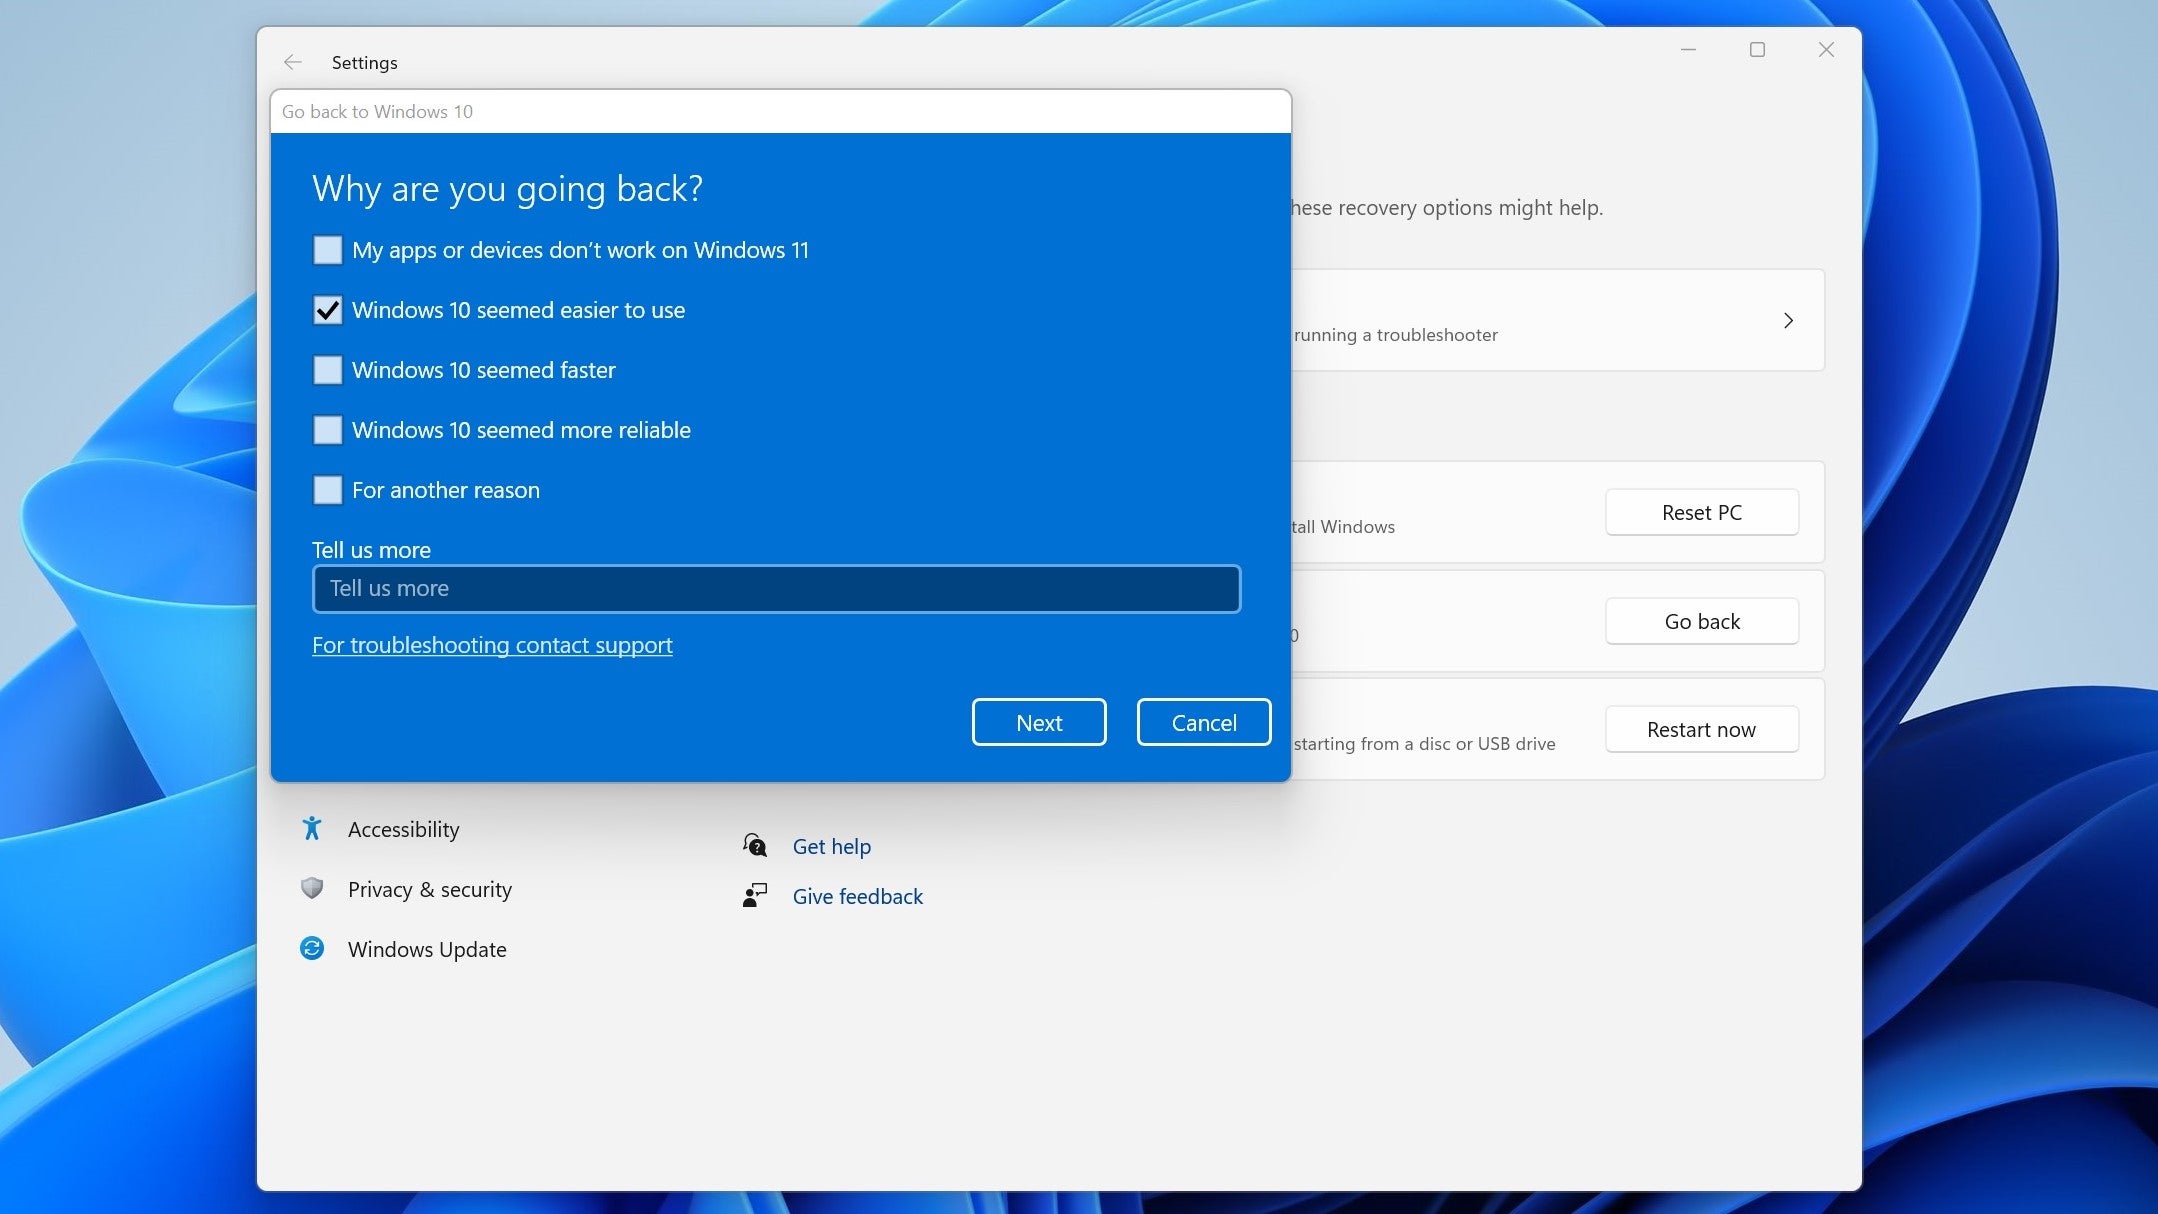Toggle 'Windows 10 seemed easier to use' checkbox
The height and width of the screenshot is (1214, 2158).
326,308
